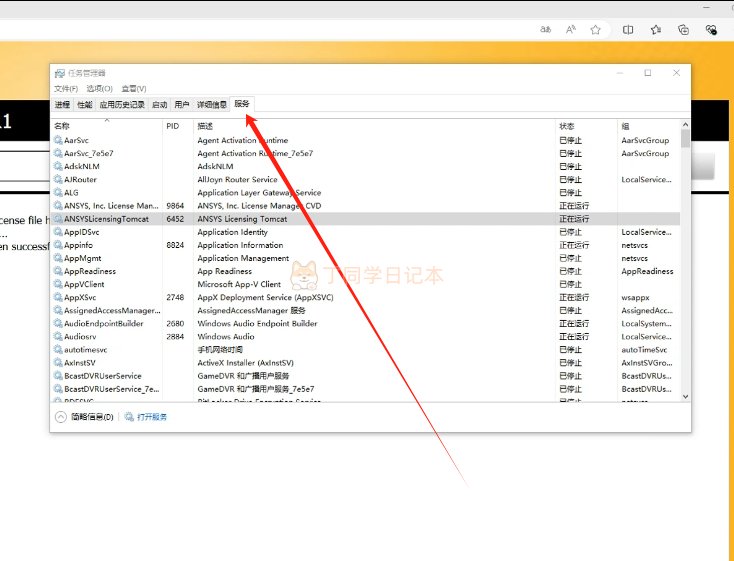Open the 启动 tab
734x561 pixels.
pyautogui.click(x=159, y=104)
